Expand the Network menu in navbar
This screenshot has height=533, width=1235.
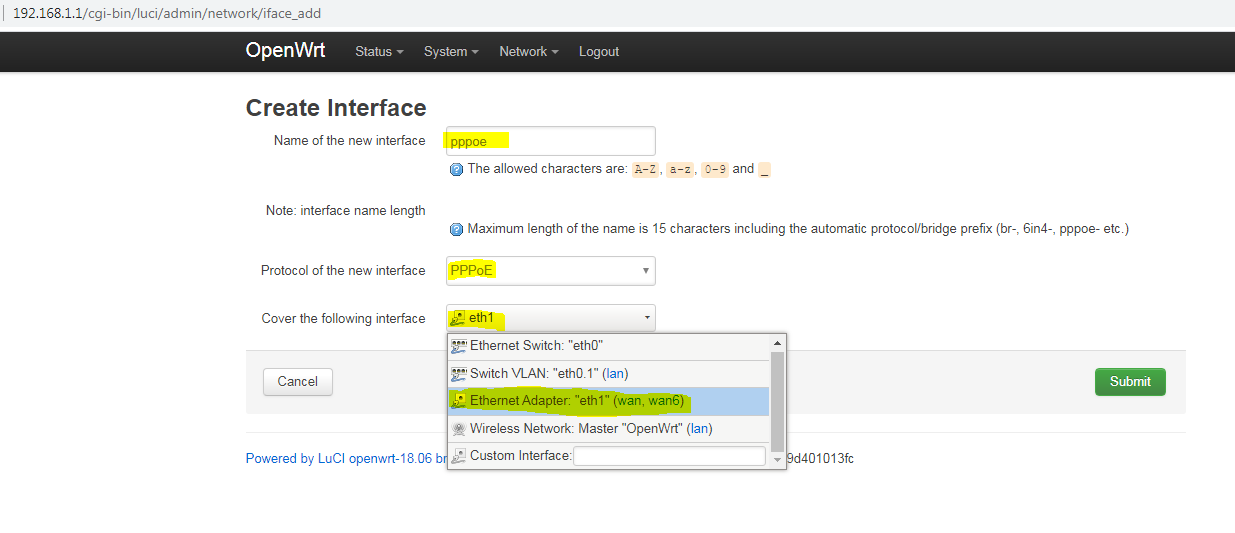528,52
